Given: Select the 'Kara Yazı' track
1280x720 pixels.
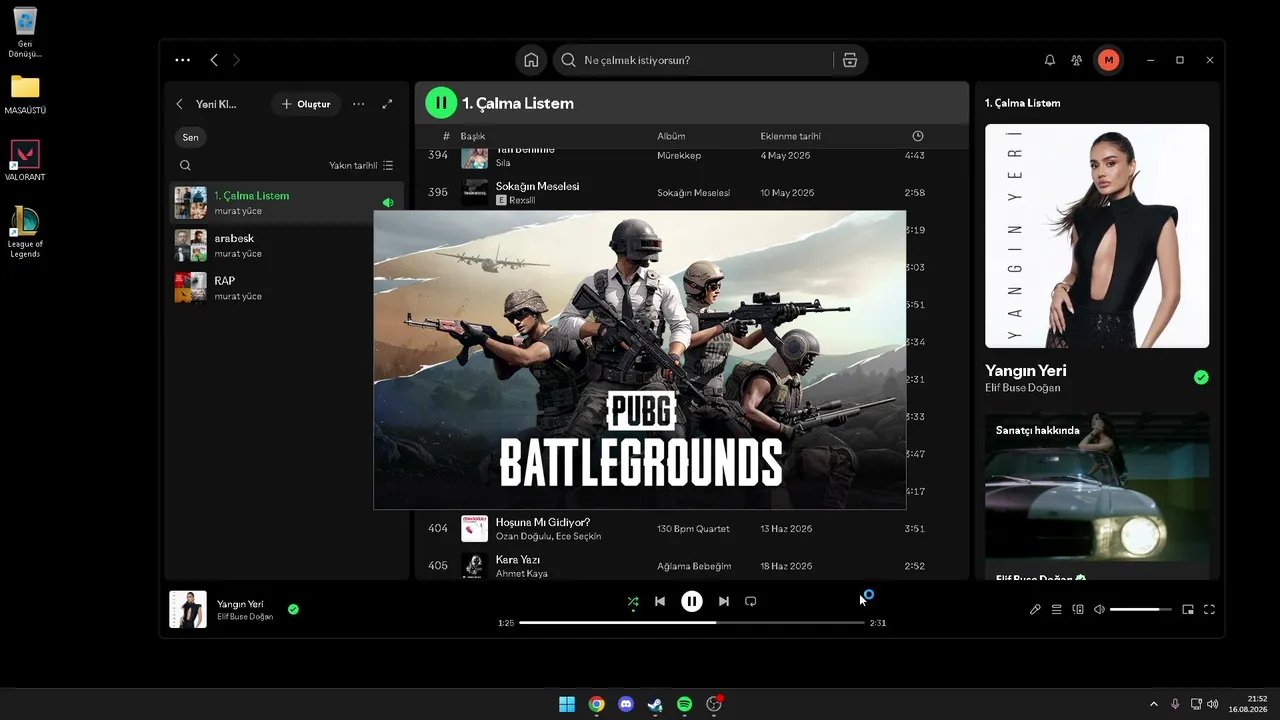Looking at the screenshot, I should point(518,560).
